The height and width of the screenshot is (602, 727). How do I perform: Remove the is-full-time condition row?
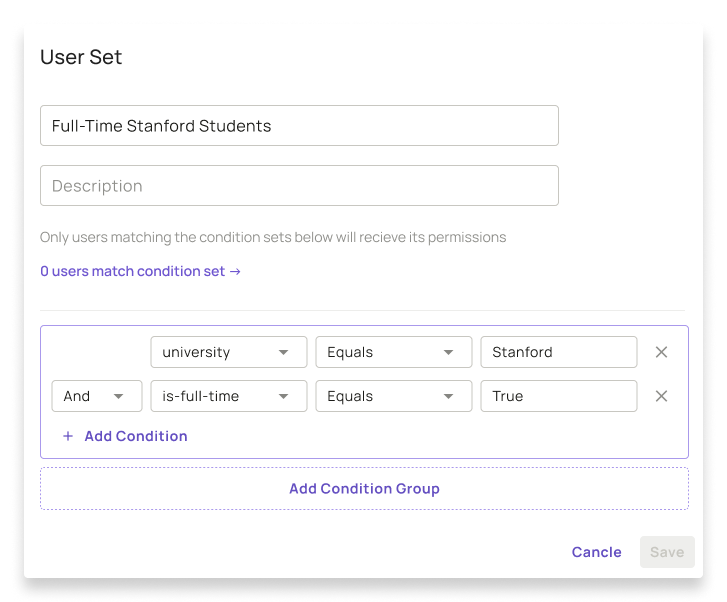coord(661,396)
